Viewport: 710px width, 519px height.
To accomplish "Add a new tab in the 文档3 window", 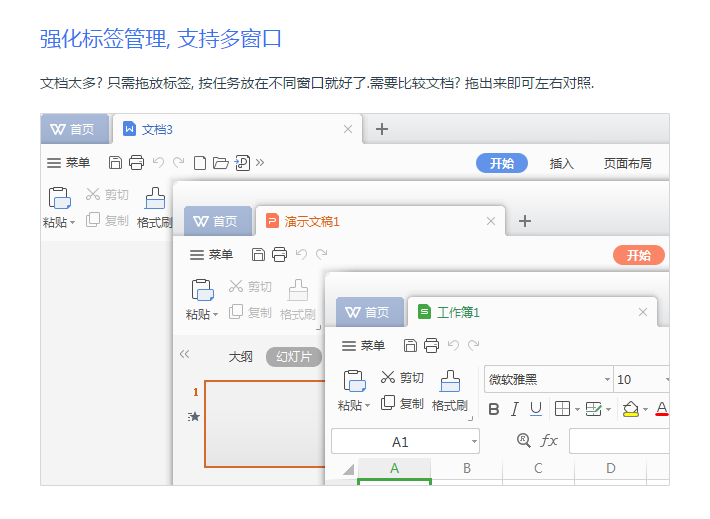I will pyautogui.click(x=382, y=129).
